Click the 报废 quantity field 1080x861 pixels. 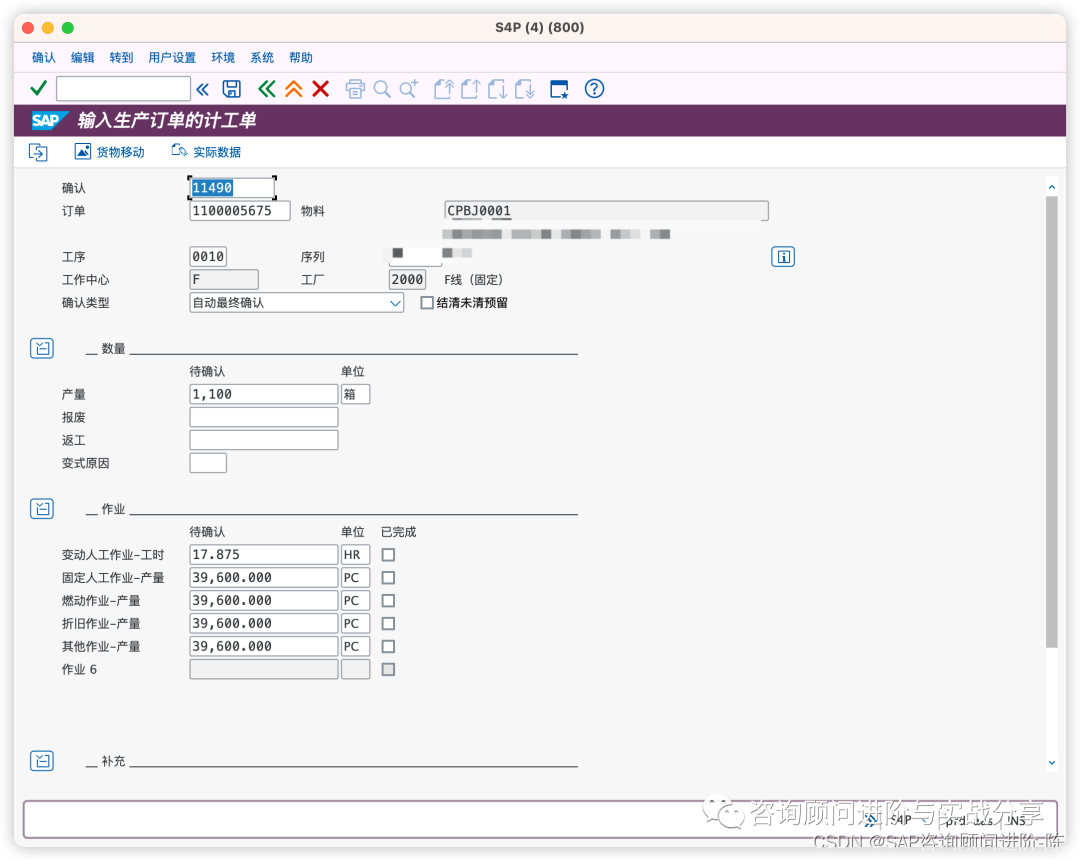264,417
